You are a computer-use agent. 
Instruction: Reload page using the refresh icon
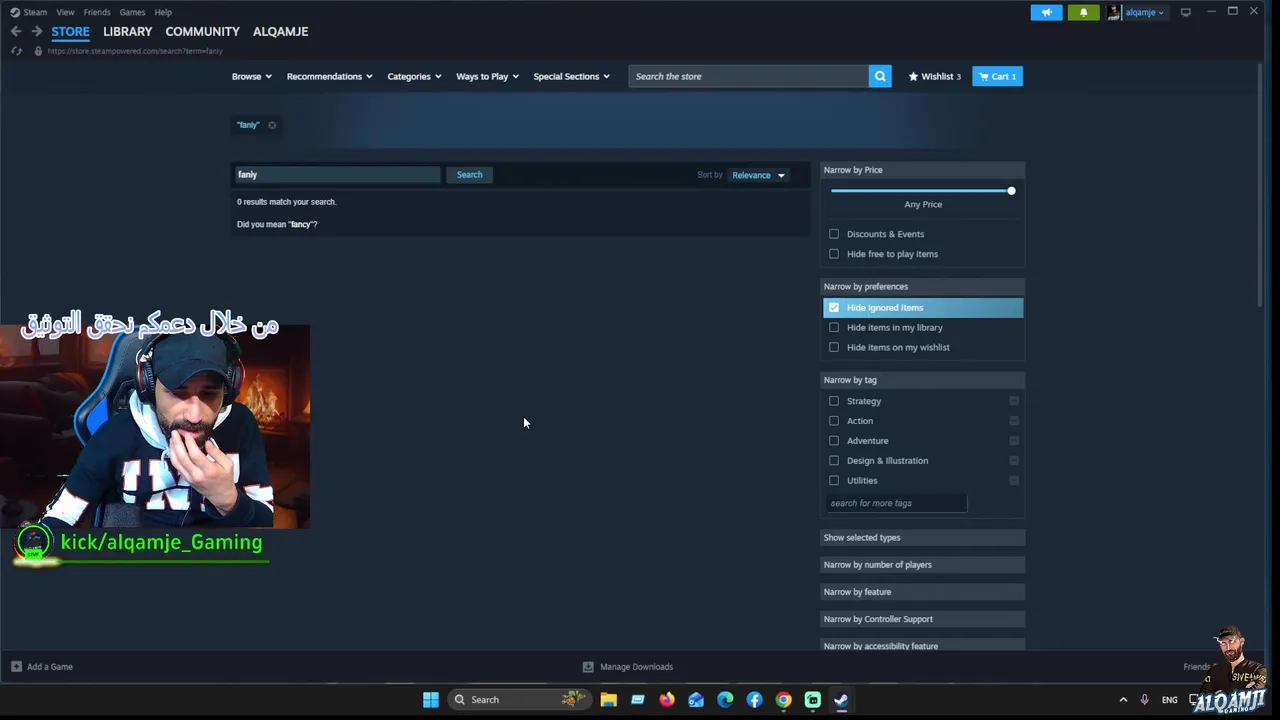click(16, 51)
